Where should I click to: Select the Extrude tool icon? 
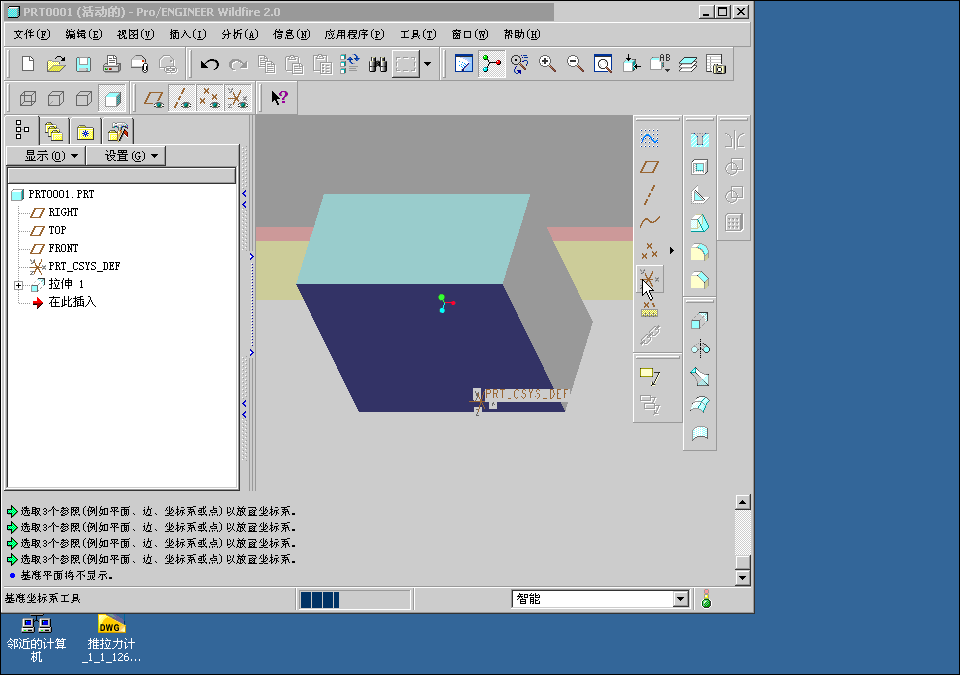point(700,321)
